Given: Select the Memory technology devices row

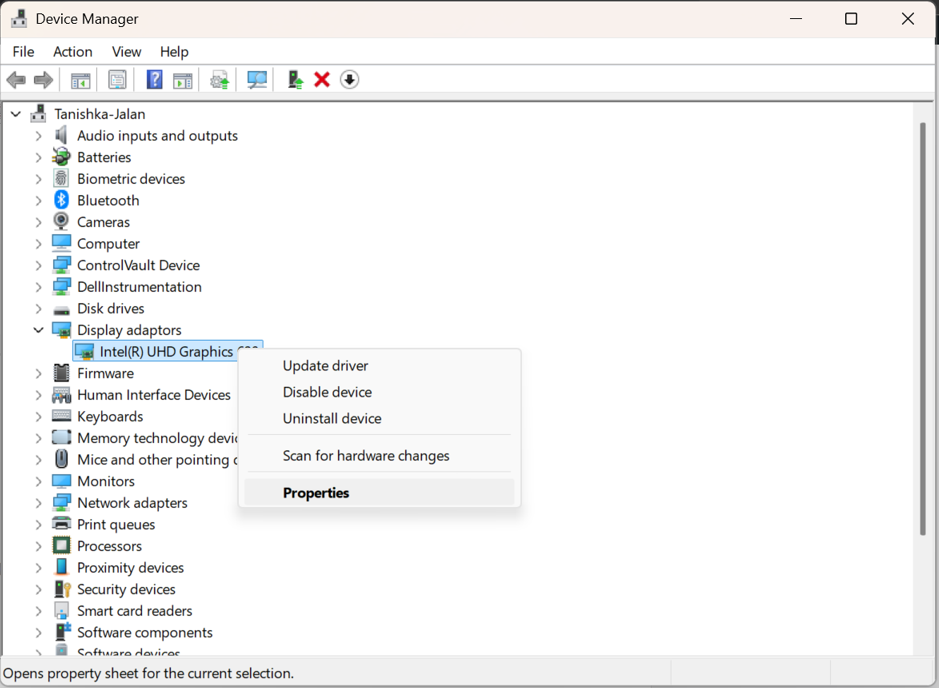Looking at the screenshot, I should click(157, 438).
